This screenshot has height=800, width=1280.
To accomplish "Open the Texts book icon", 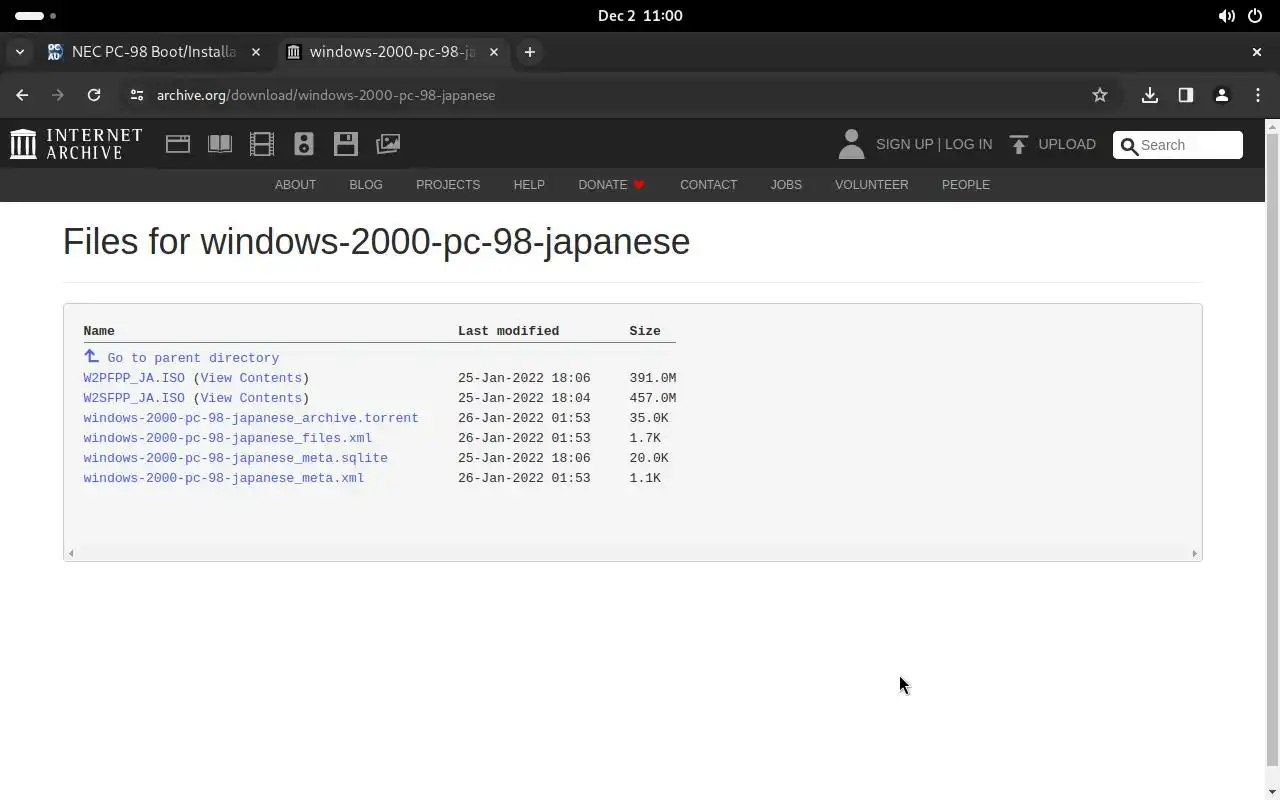I will 220,144.
